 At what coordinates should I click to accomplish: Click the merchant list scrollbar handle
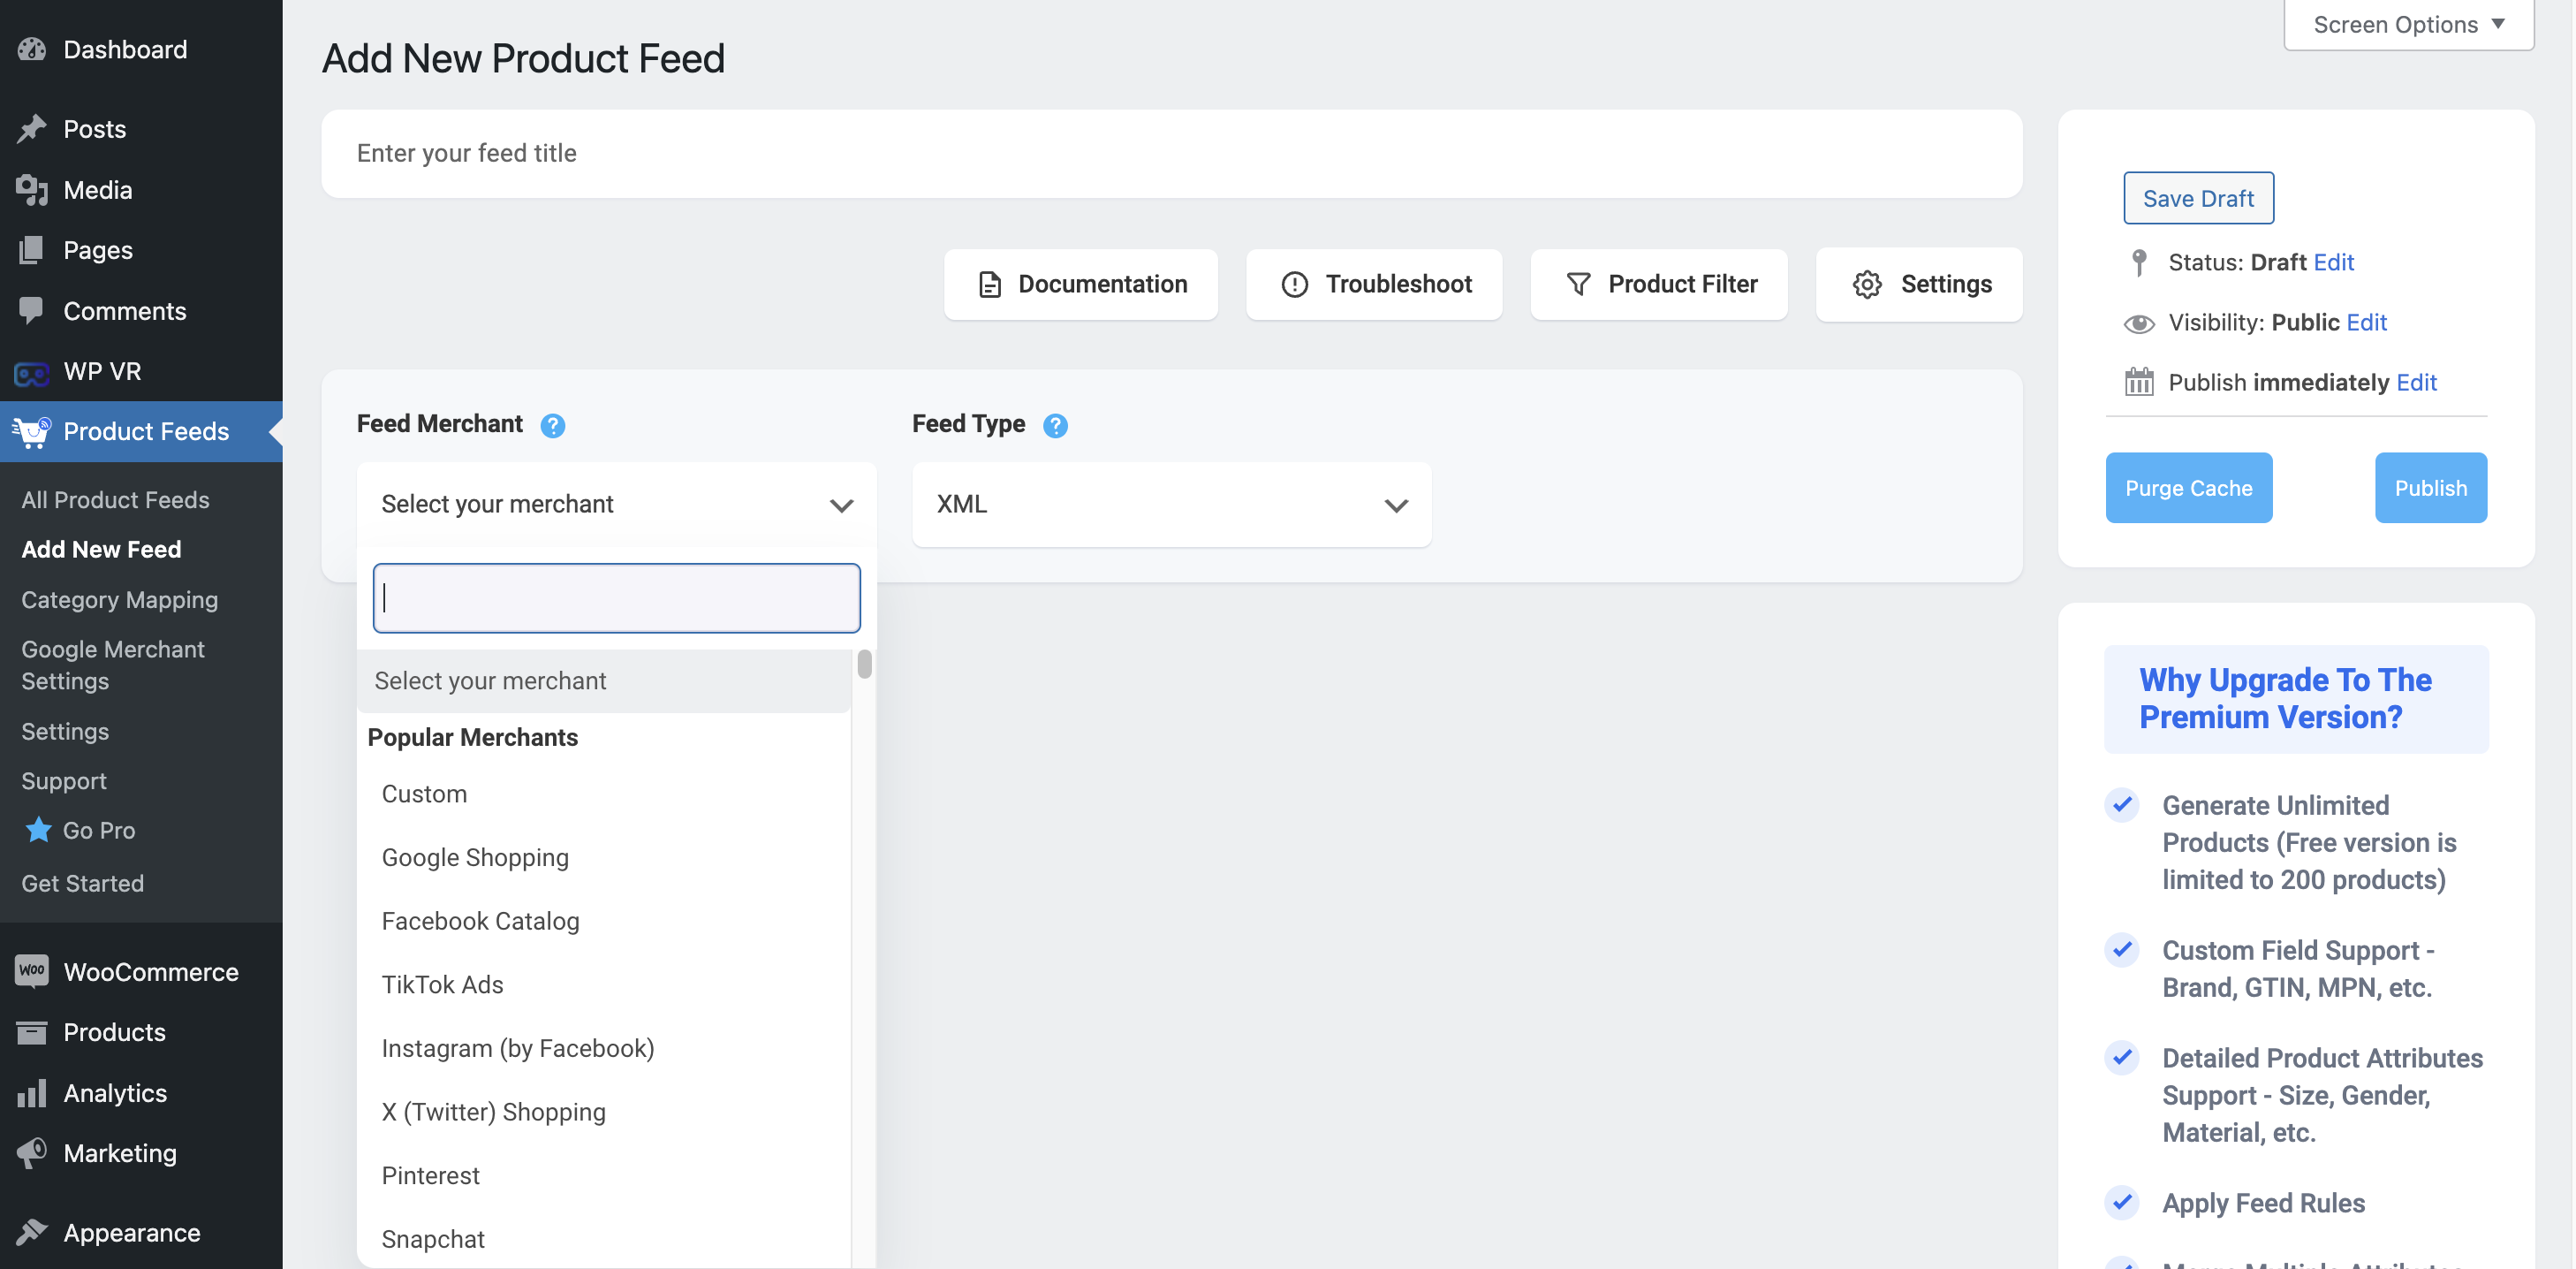click(864, 664)
